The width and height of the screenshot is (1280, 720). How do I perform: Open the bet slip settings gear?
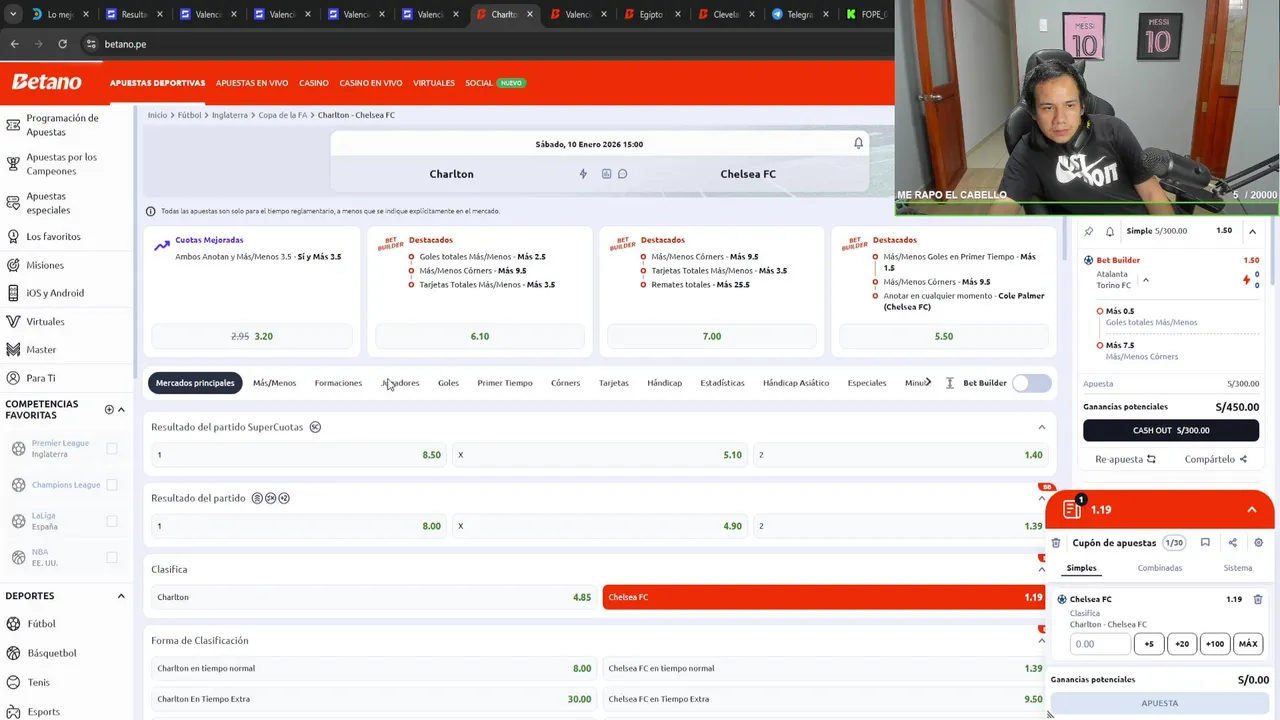1258,543
